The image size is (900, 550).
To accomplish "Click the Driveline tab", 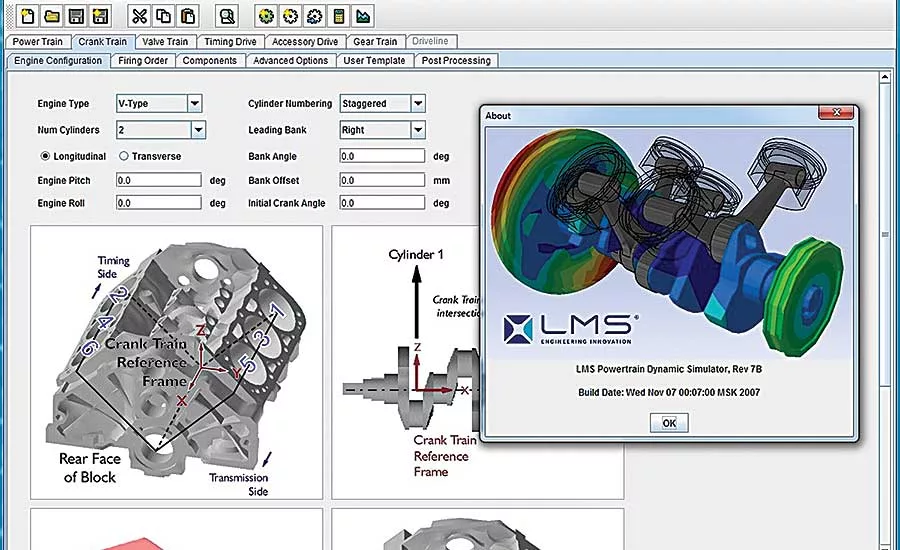I will pyautogui.click(x=430, y=41).
